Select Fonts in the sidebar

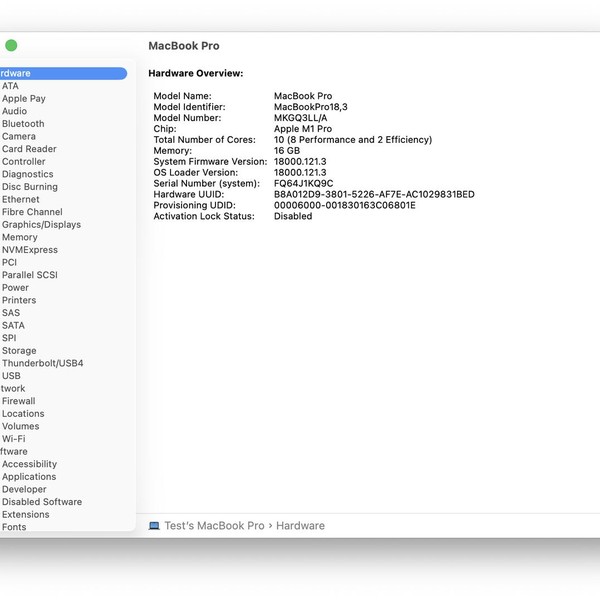point(14,527)
